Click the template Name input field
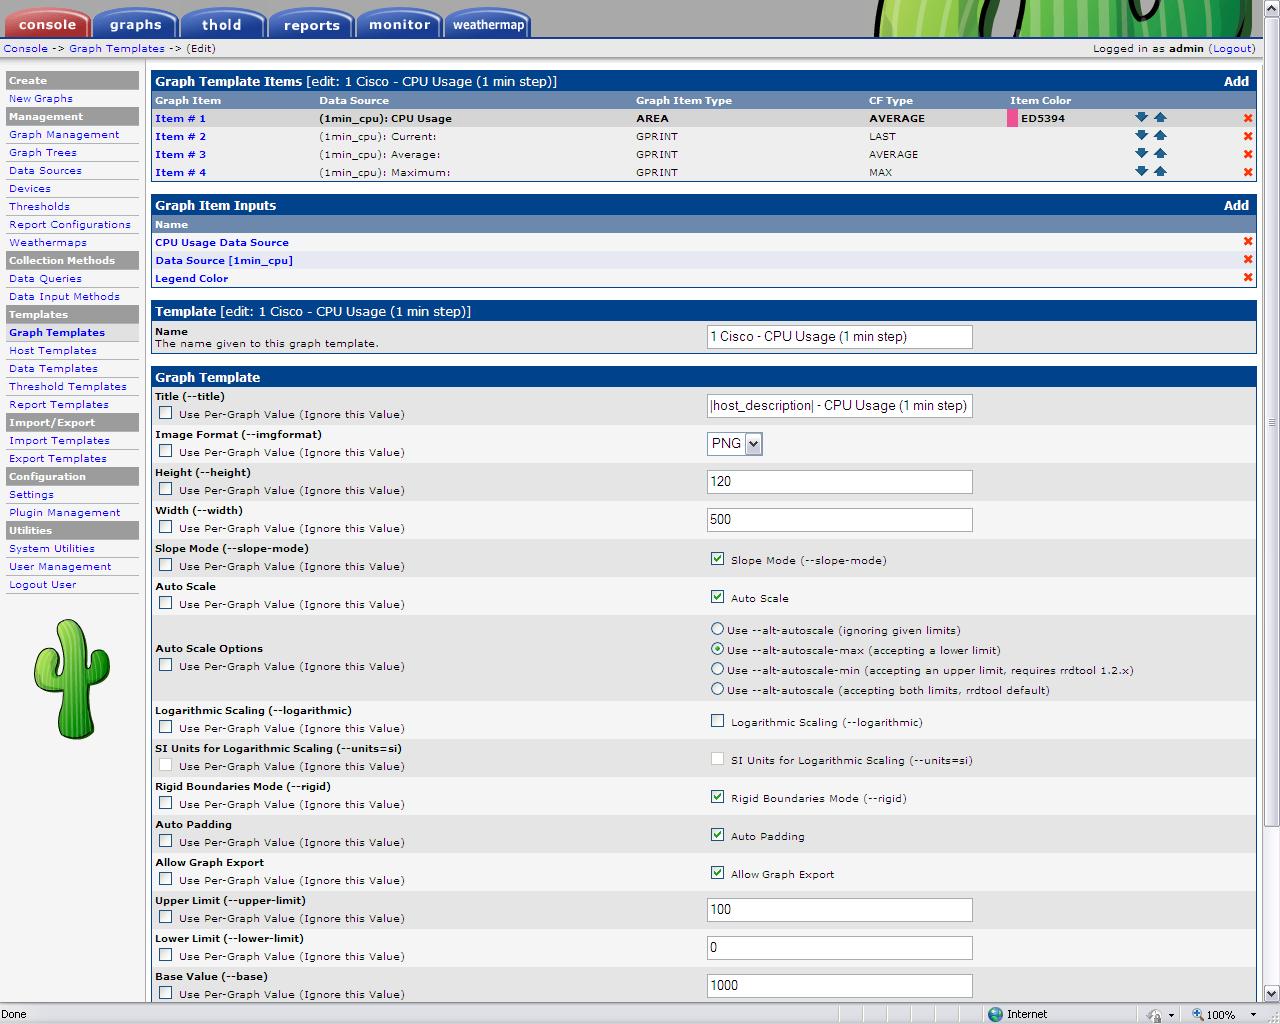 point(839,337)
